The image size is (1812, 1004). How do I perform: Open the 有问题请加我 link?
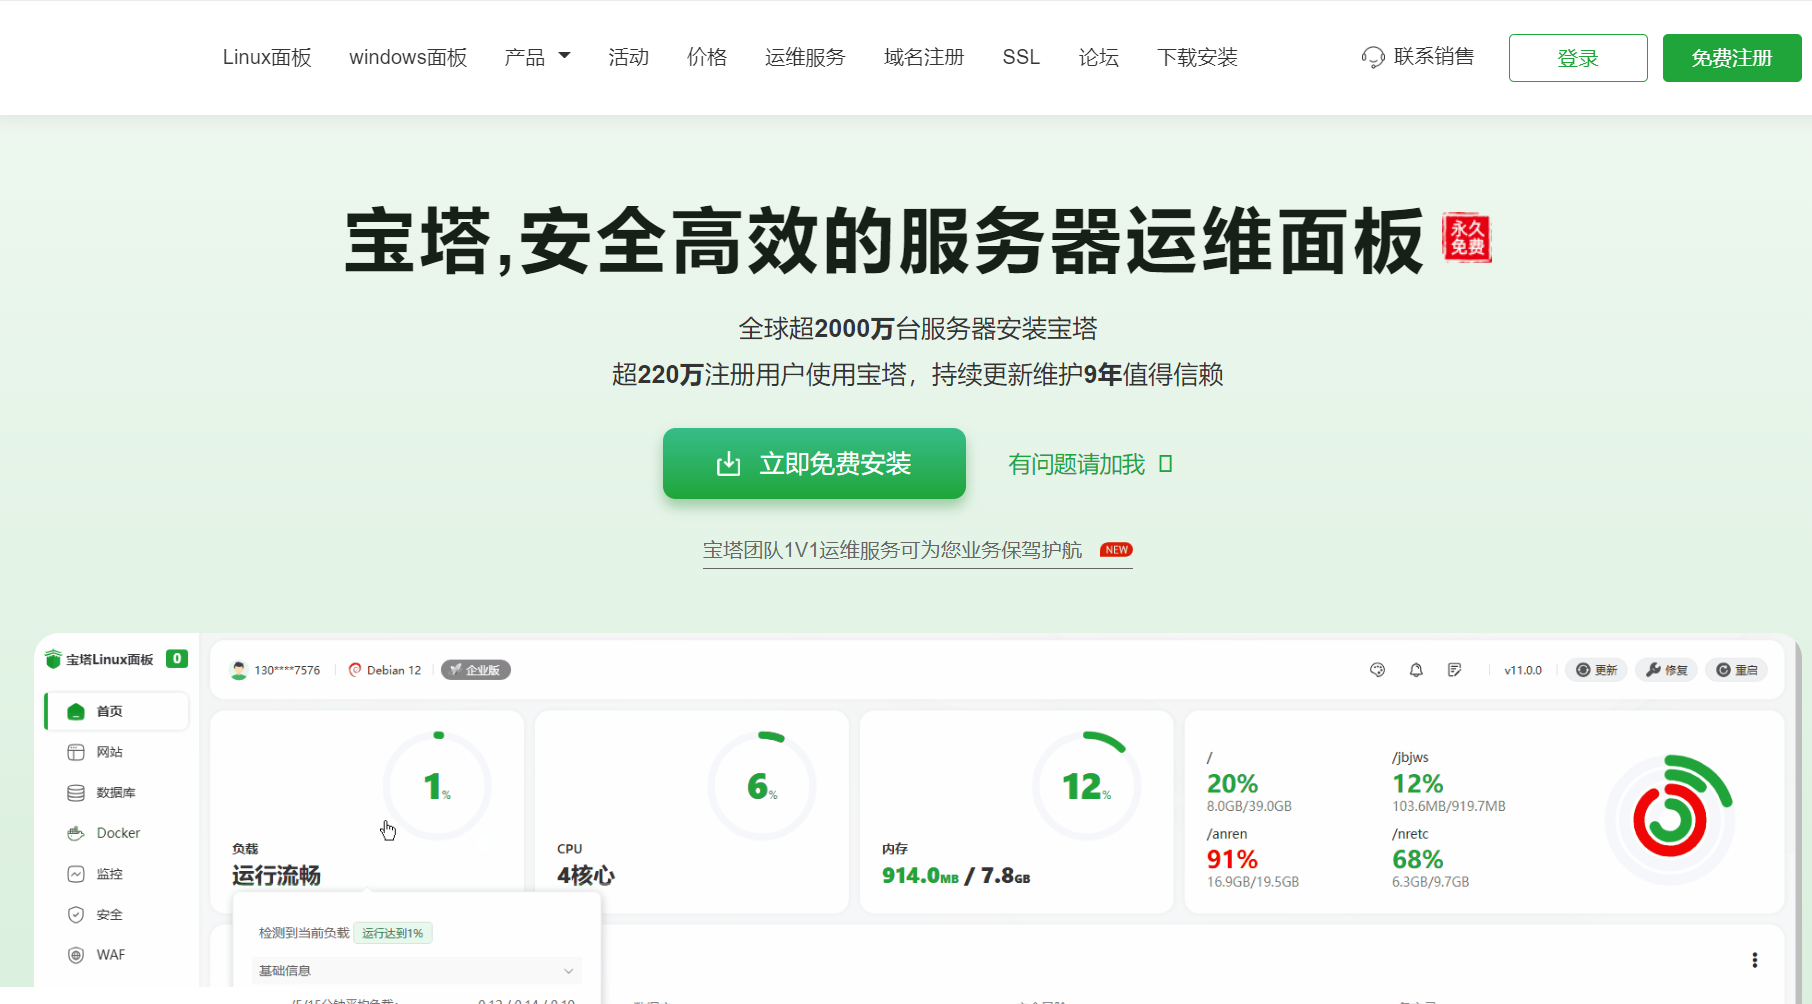(1090, 464)
